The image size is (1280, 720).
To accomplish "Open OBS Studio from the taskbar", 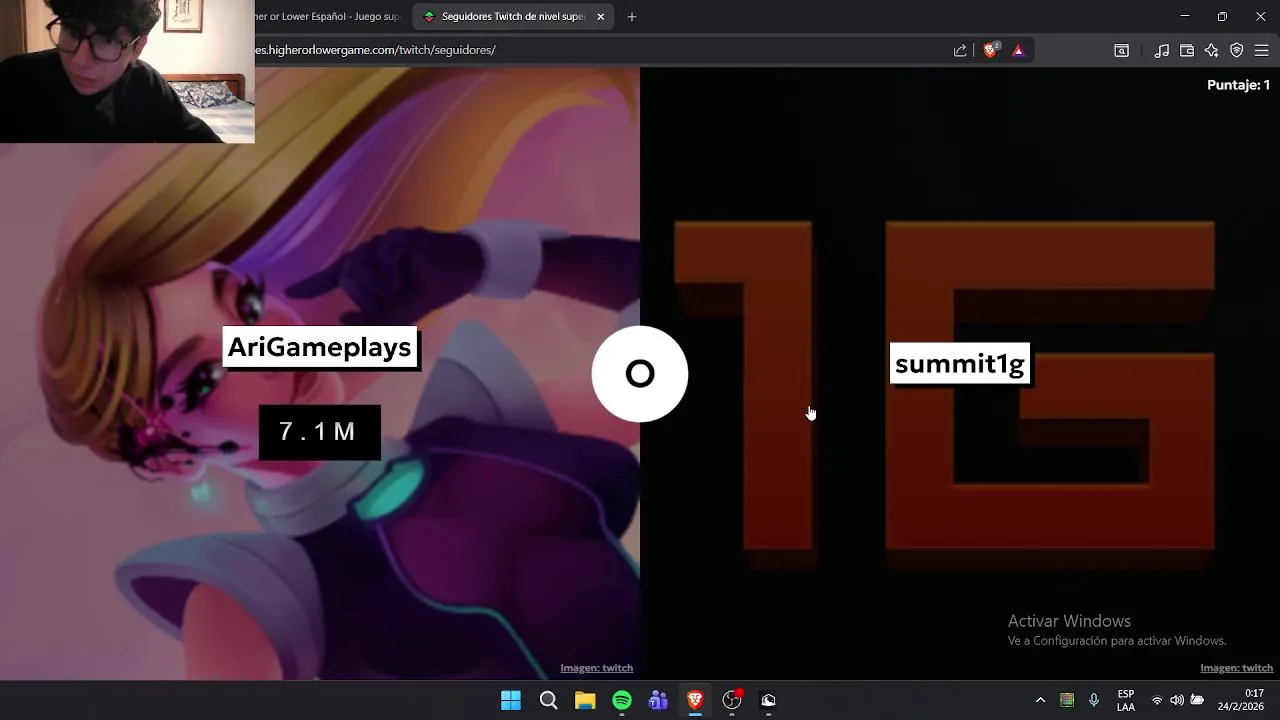I will pyautogui.click(x=732, y=700).
